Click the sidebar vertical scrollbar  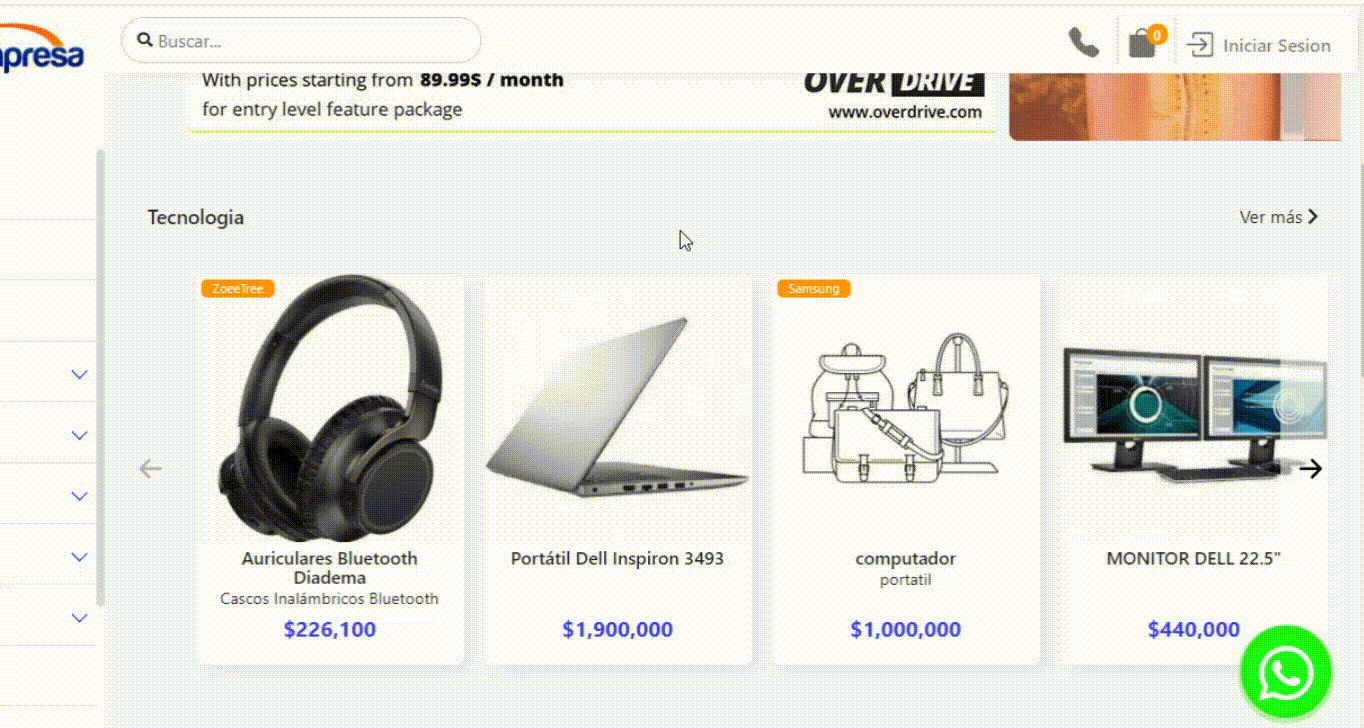pyautogui.click(x=100, y=378)
